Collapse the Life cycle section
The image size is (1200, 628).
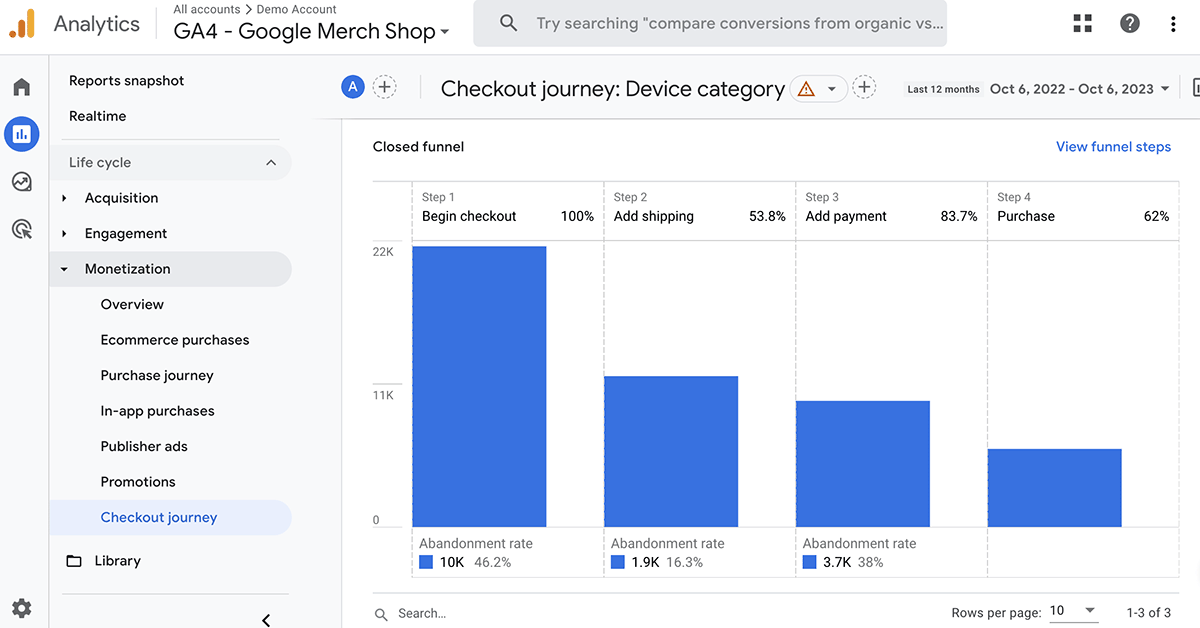(x=271, y=163)
